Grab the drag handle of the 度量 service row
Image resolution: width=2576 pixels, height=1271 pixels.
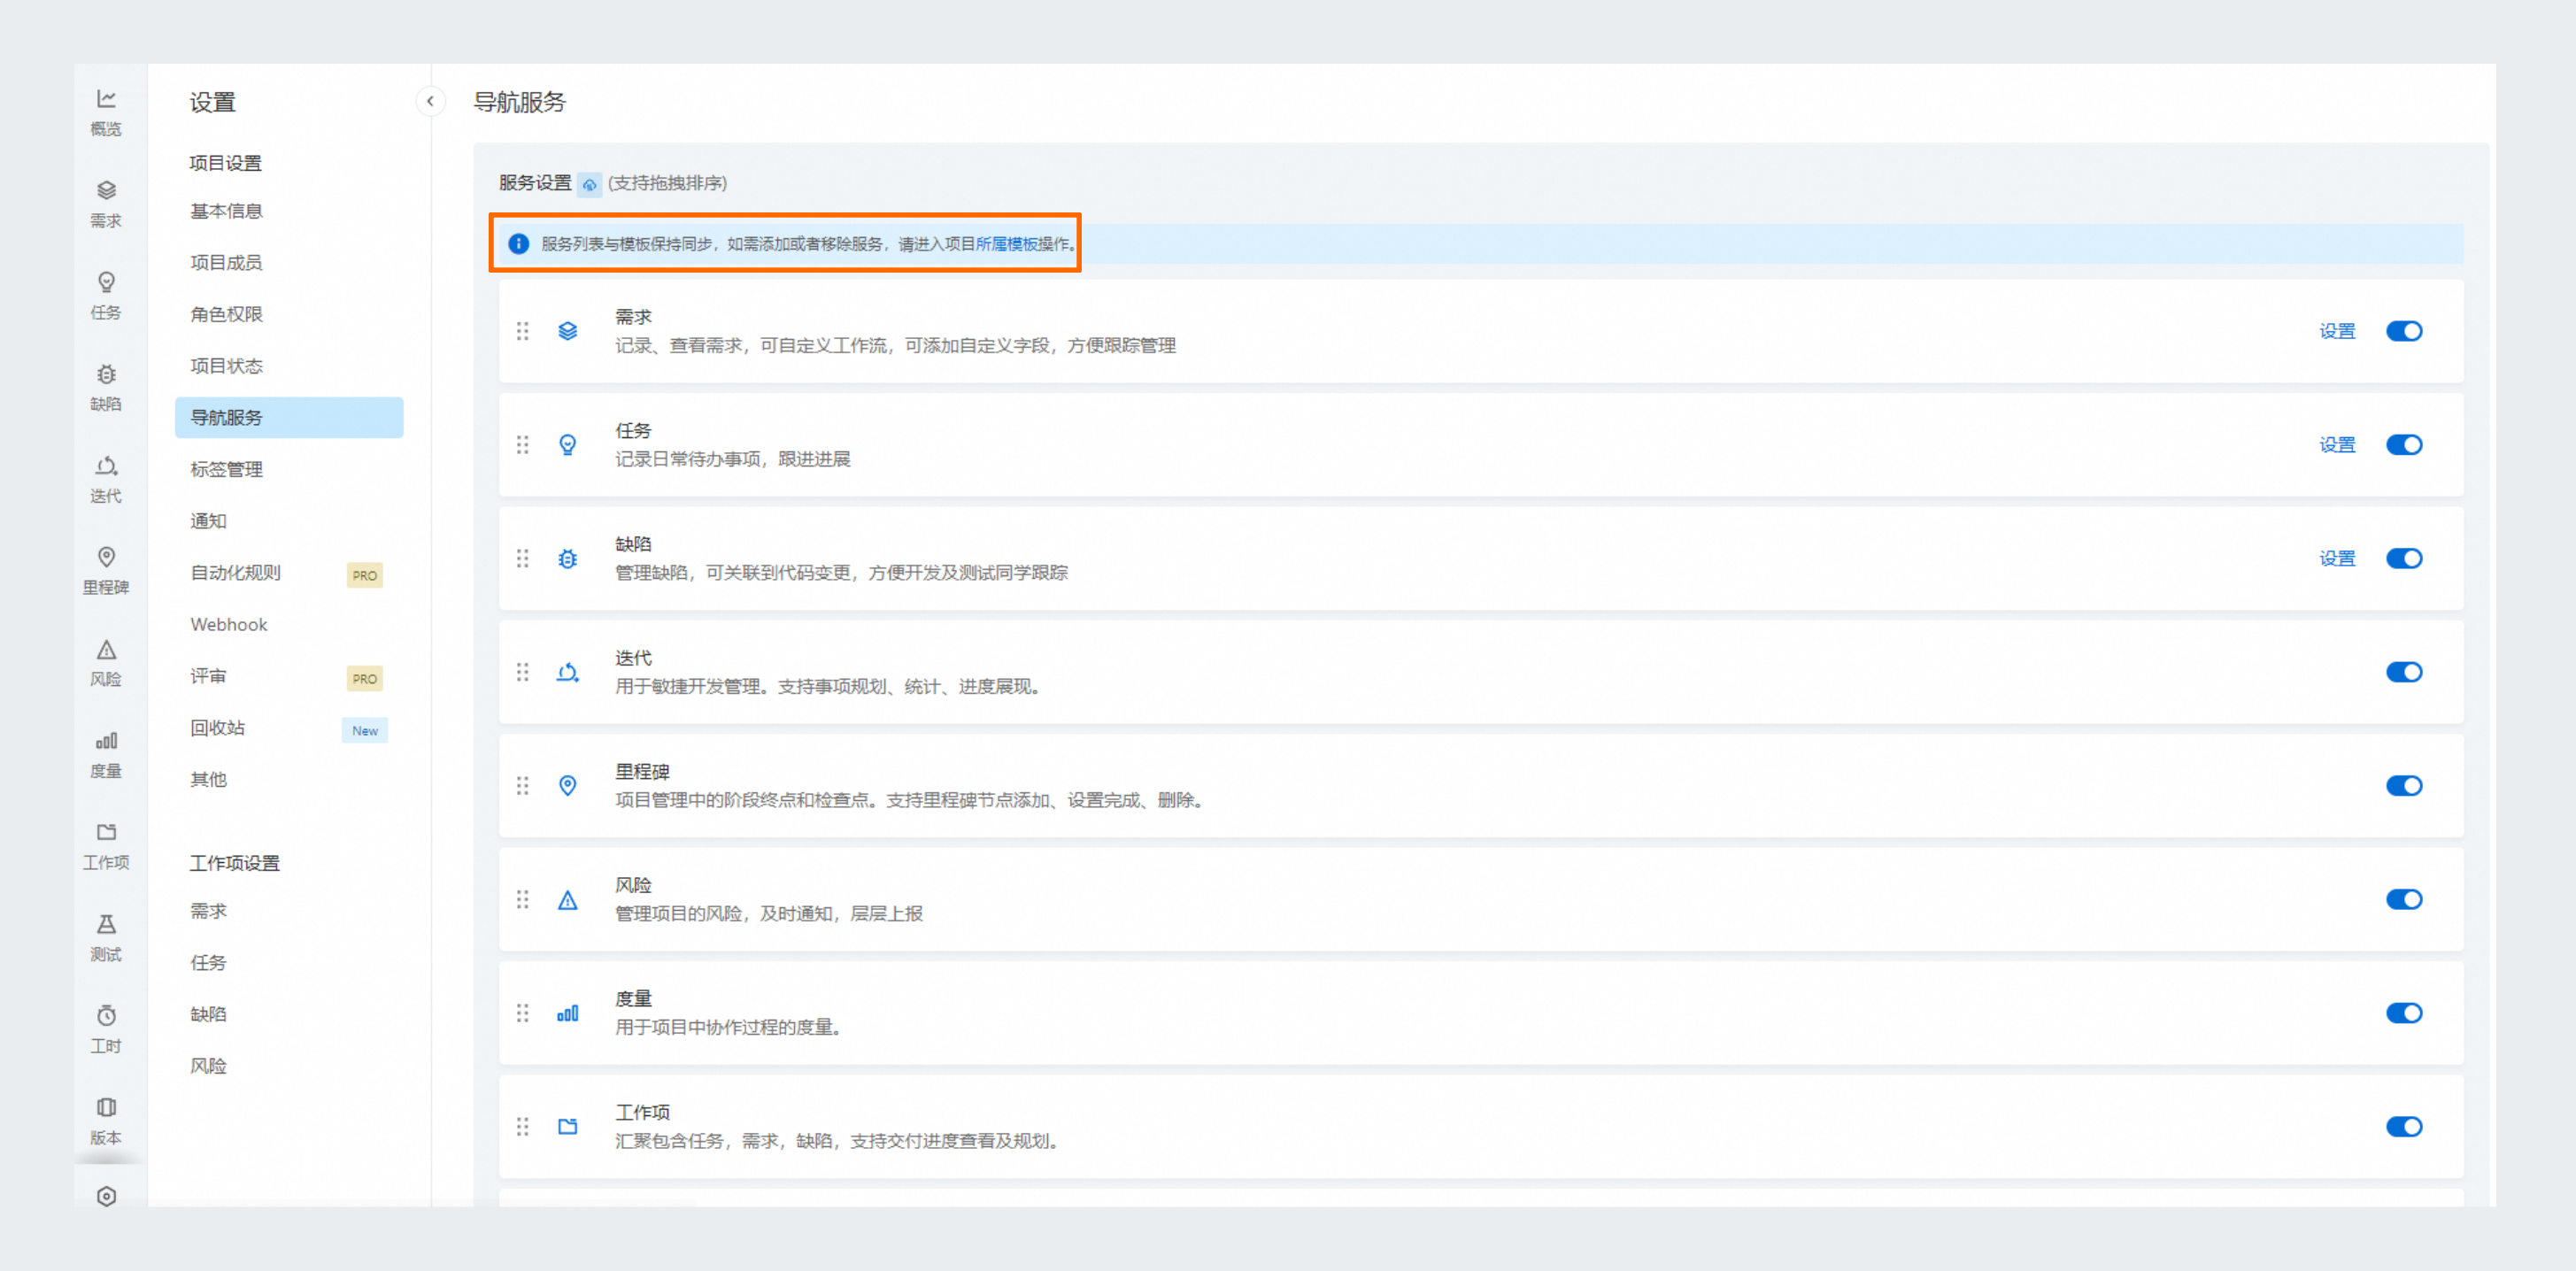pyautogui.click(x=522, y=1013)
